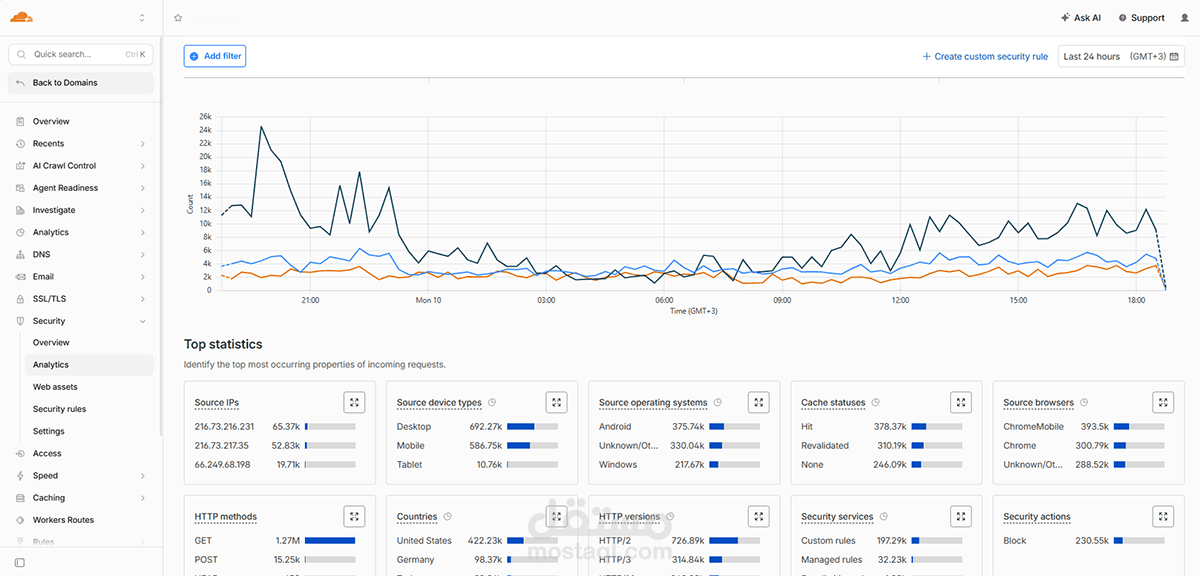Expand the Source device types card
This screenshot has width=1200, height=576.
click(557, 402)
